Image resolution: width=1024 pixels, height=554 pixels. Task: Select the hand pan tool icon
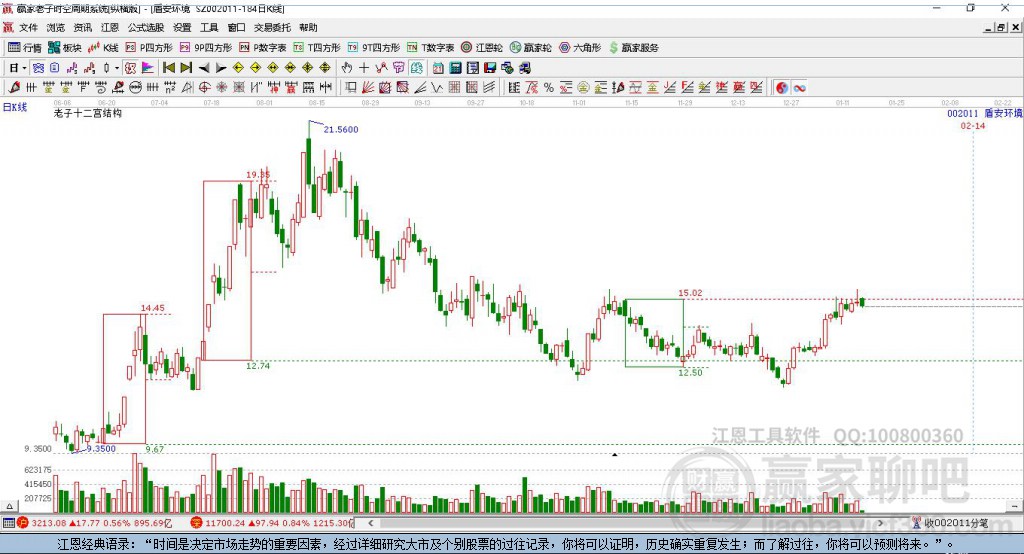[346, 68]
